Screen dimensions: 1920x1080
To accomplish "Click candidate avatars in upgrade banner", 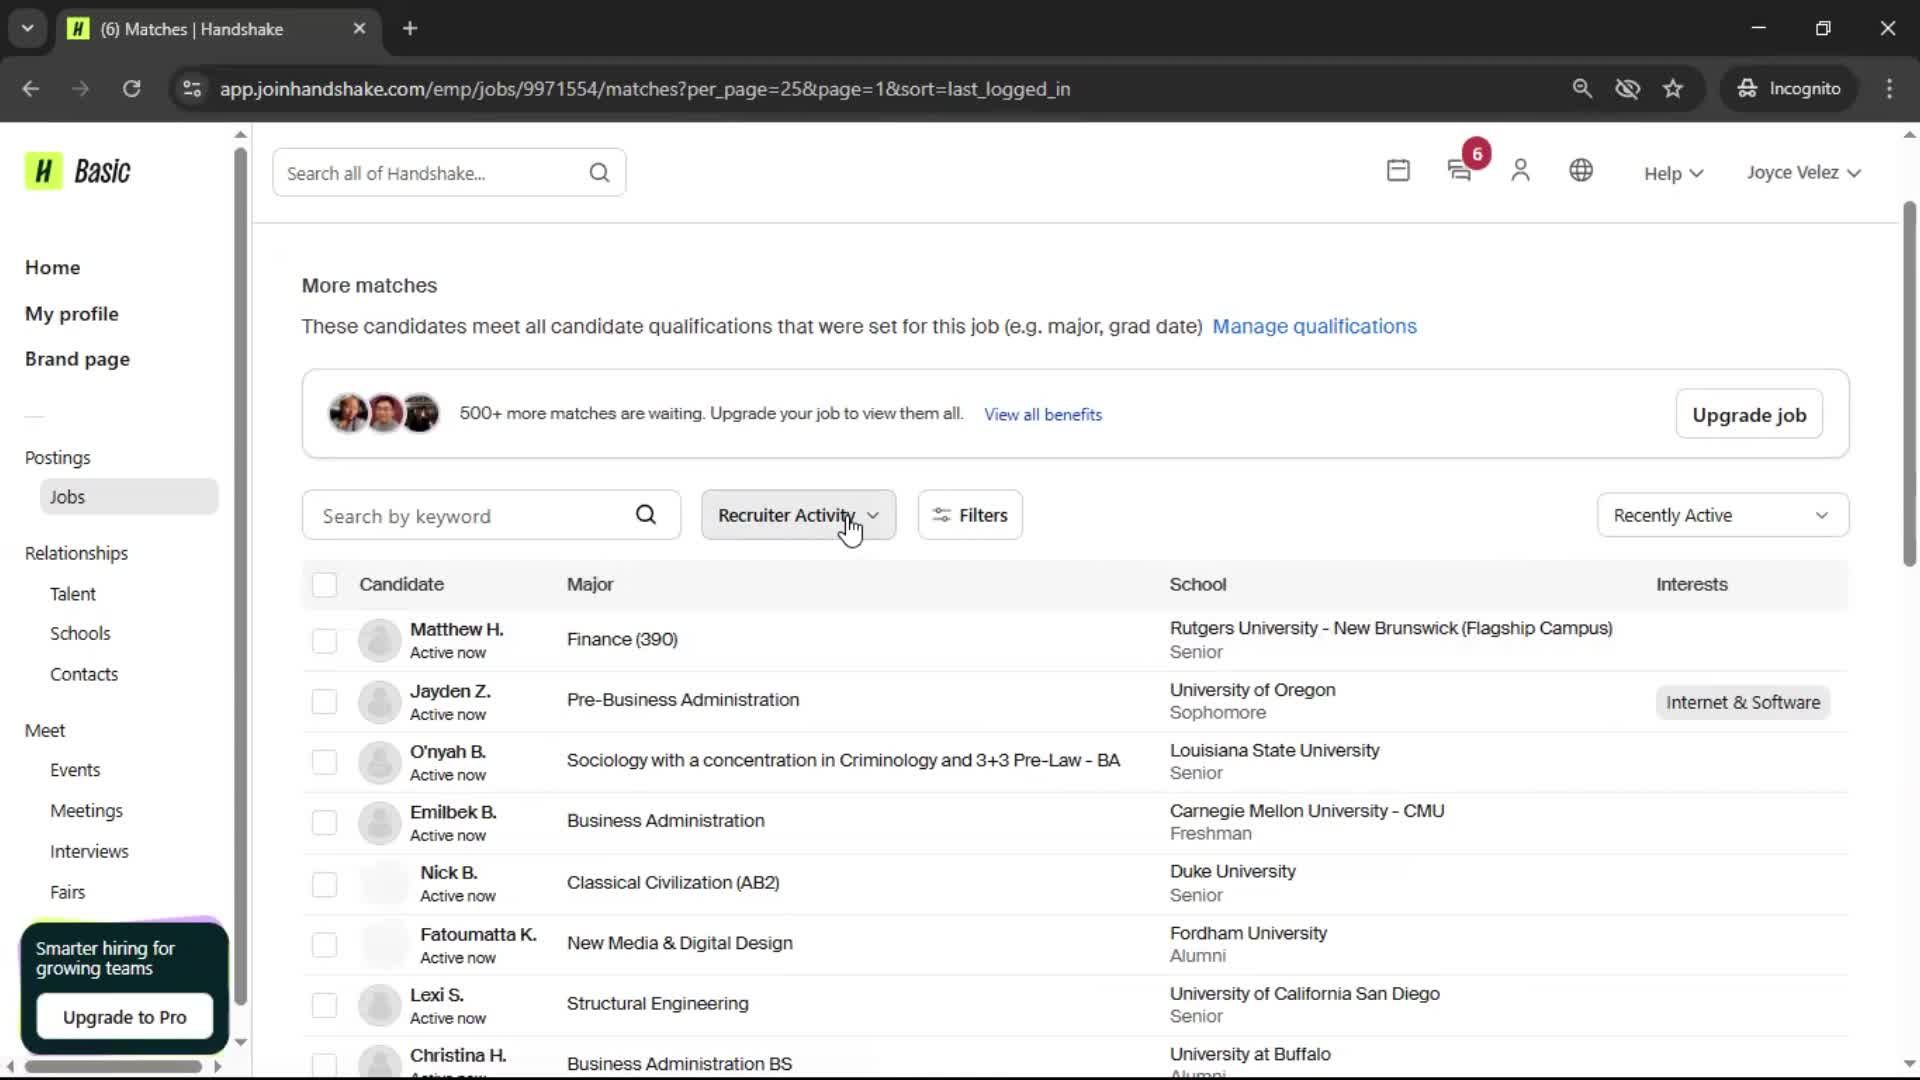I will 384,413.
